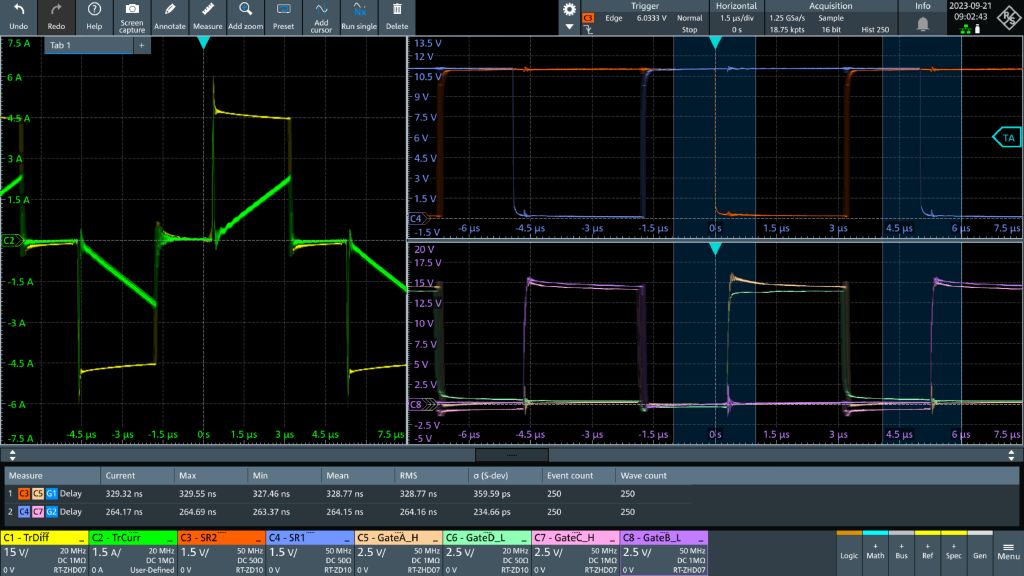The width and height of the screenshot is (1024, 576).
Task: Add a Math waveform with the plus expander
Action: tap(875, 546)
